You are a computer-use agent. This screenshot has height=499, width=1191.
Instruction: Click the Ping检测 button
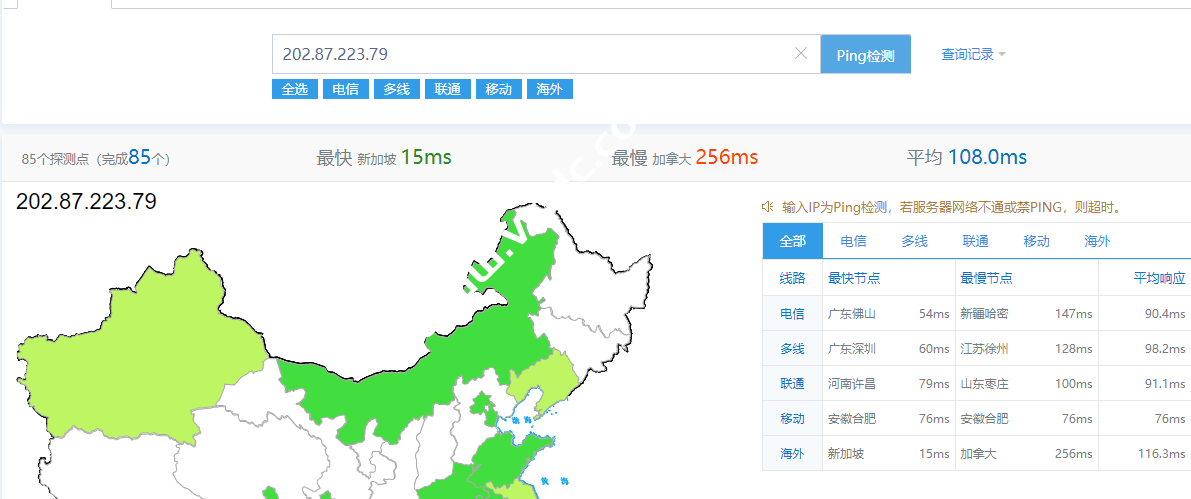pos(865,55)
